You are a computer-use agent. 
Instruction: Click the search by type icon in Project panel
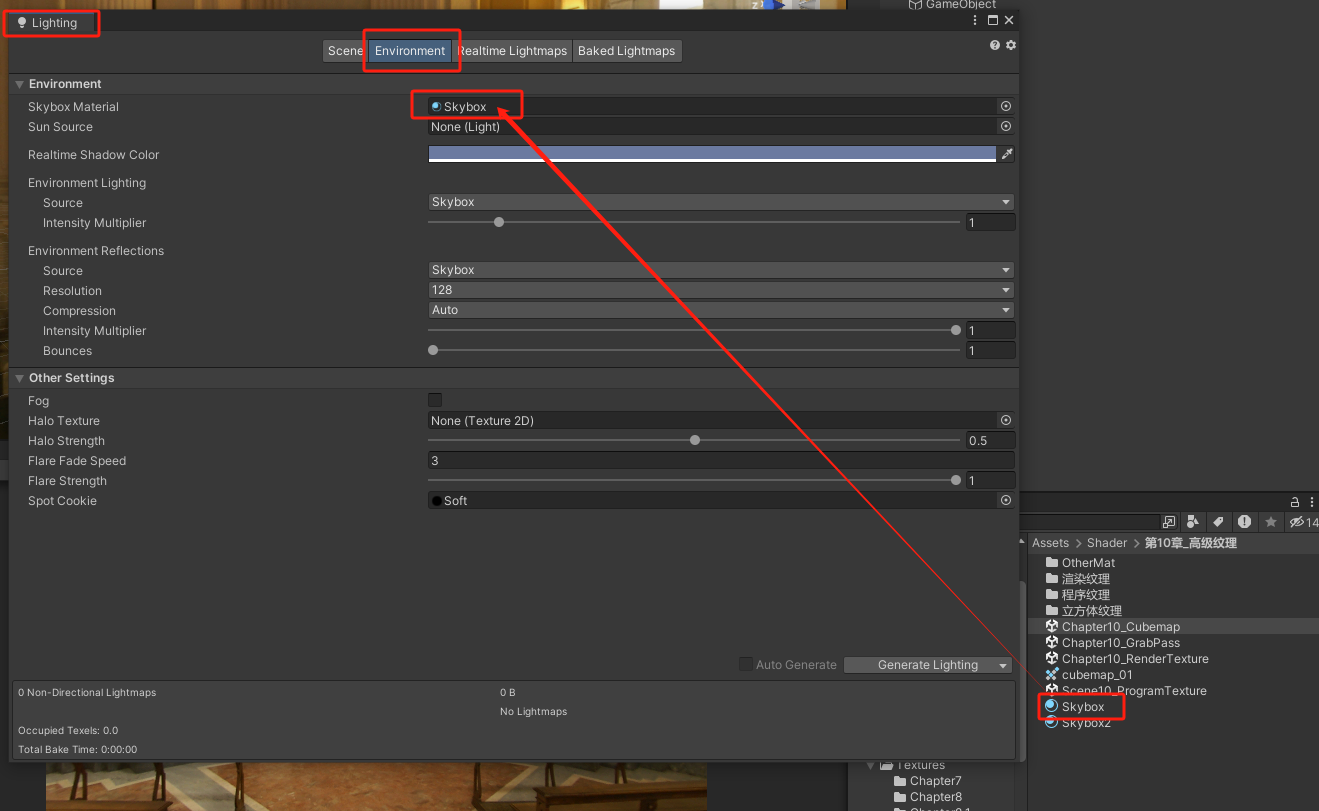(1192, 521)
